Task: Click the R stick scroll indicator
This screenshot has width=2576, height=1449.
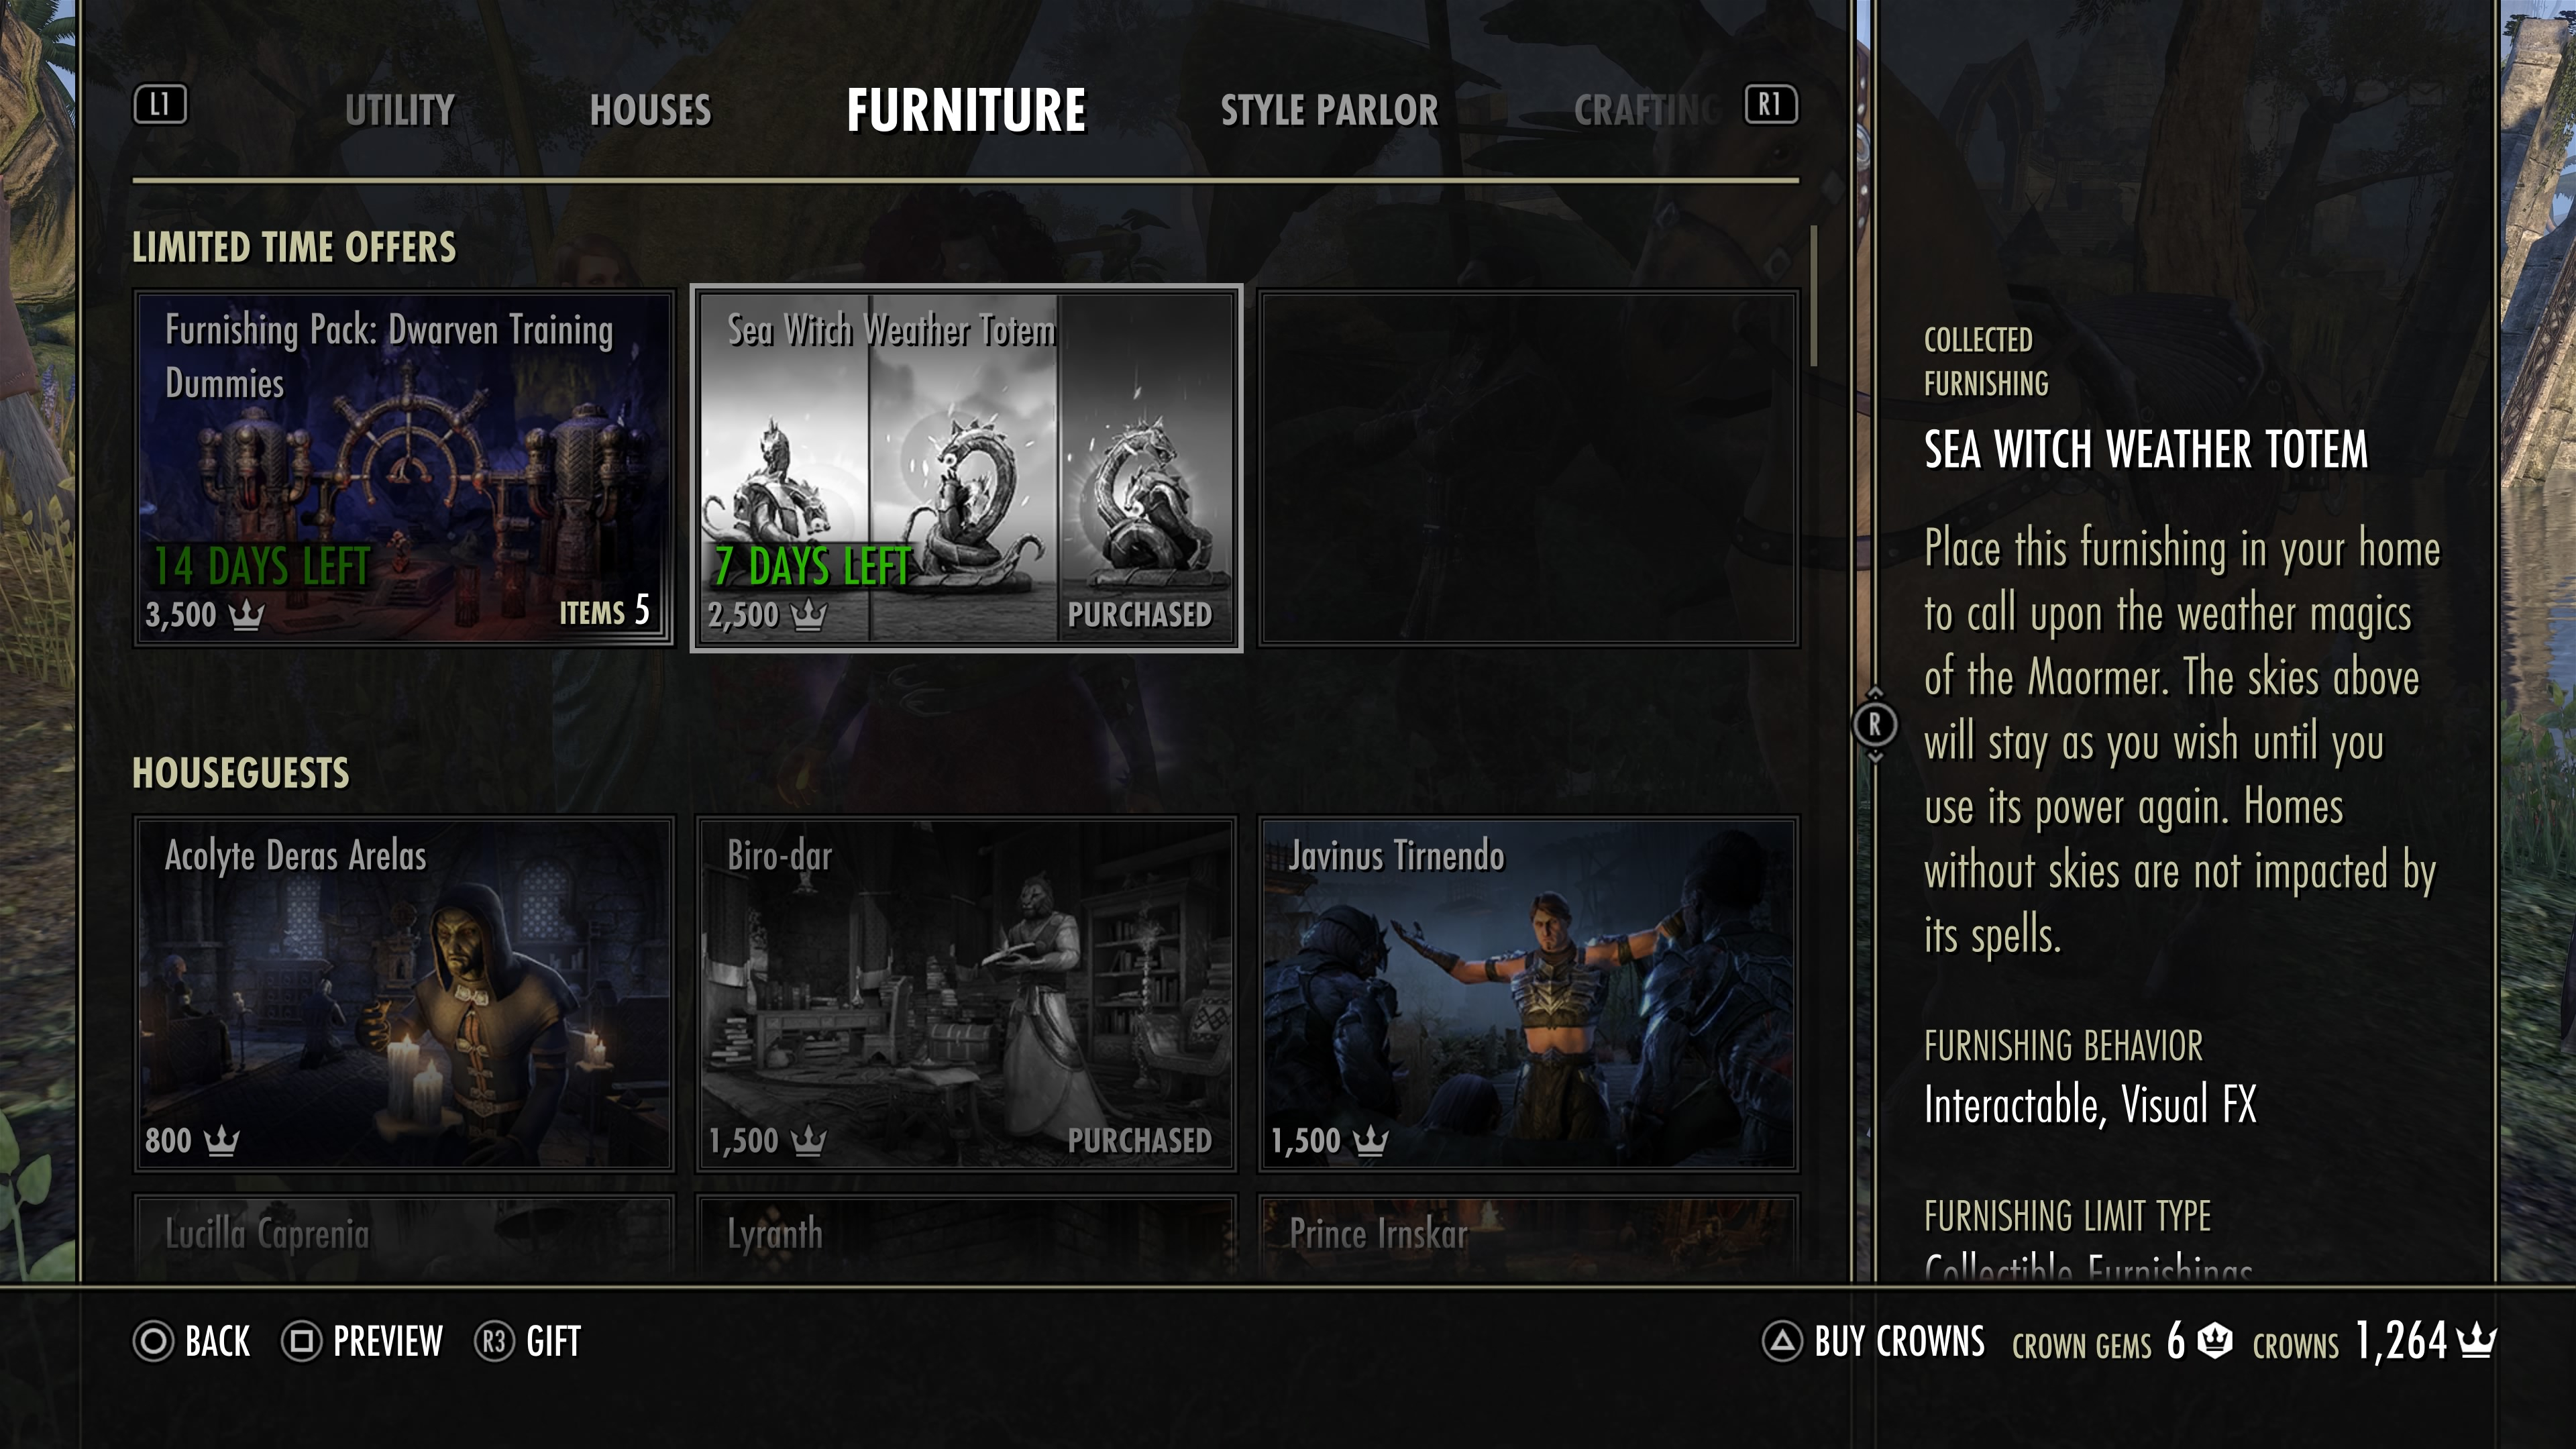Action: coord(1875,724)
